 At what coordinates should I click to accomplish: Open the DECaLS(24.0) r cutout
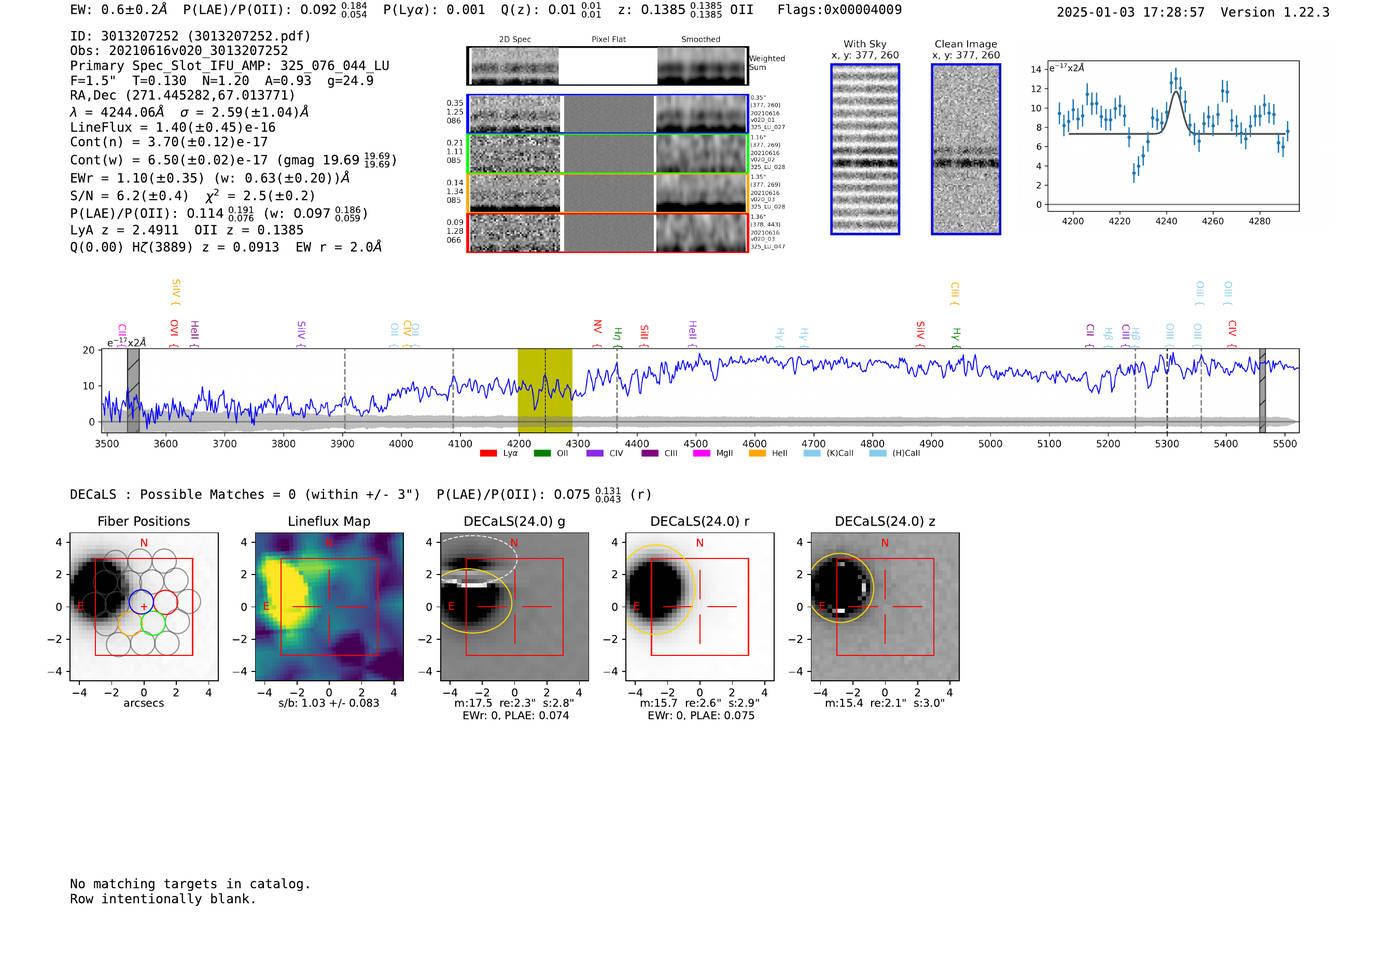coord(700,607)
